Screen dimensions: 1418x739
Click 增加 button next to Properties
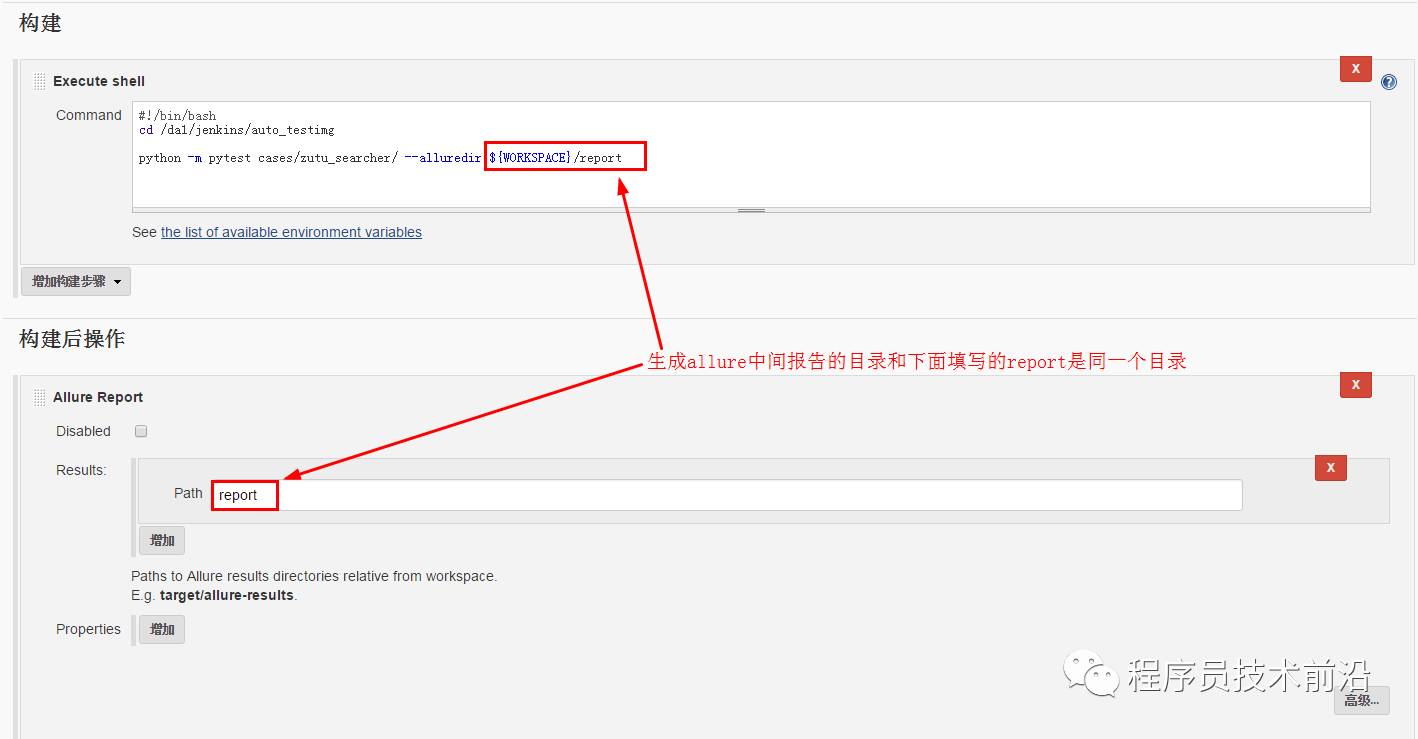(x=162, y=629)
